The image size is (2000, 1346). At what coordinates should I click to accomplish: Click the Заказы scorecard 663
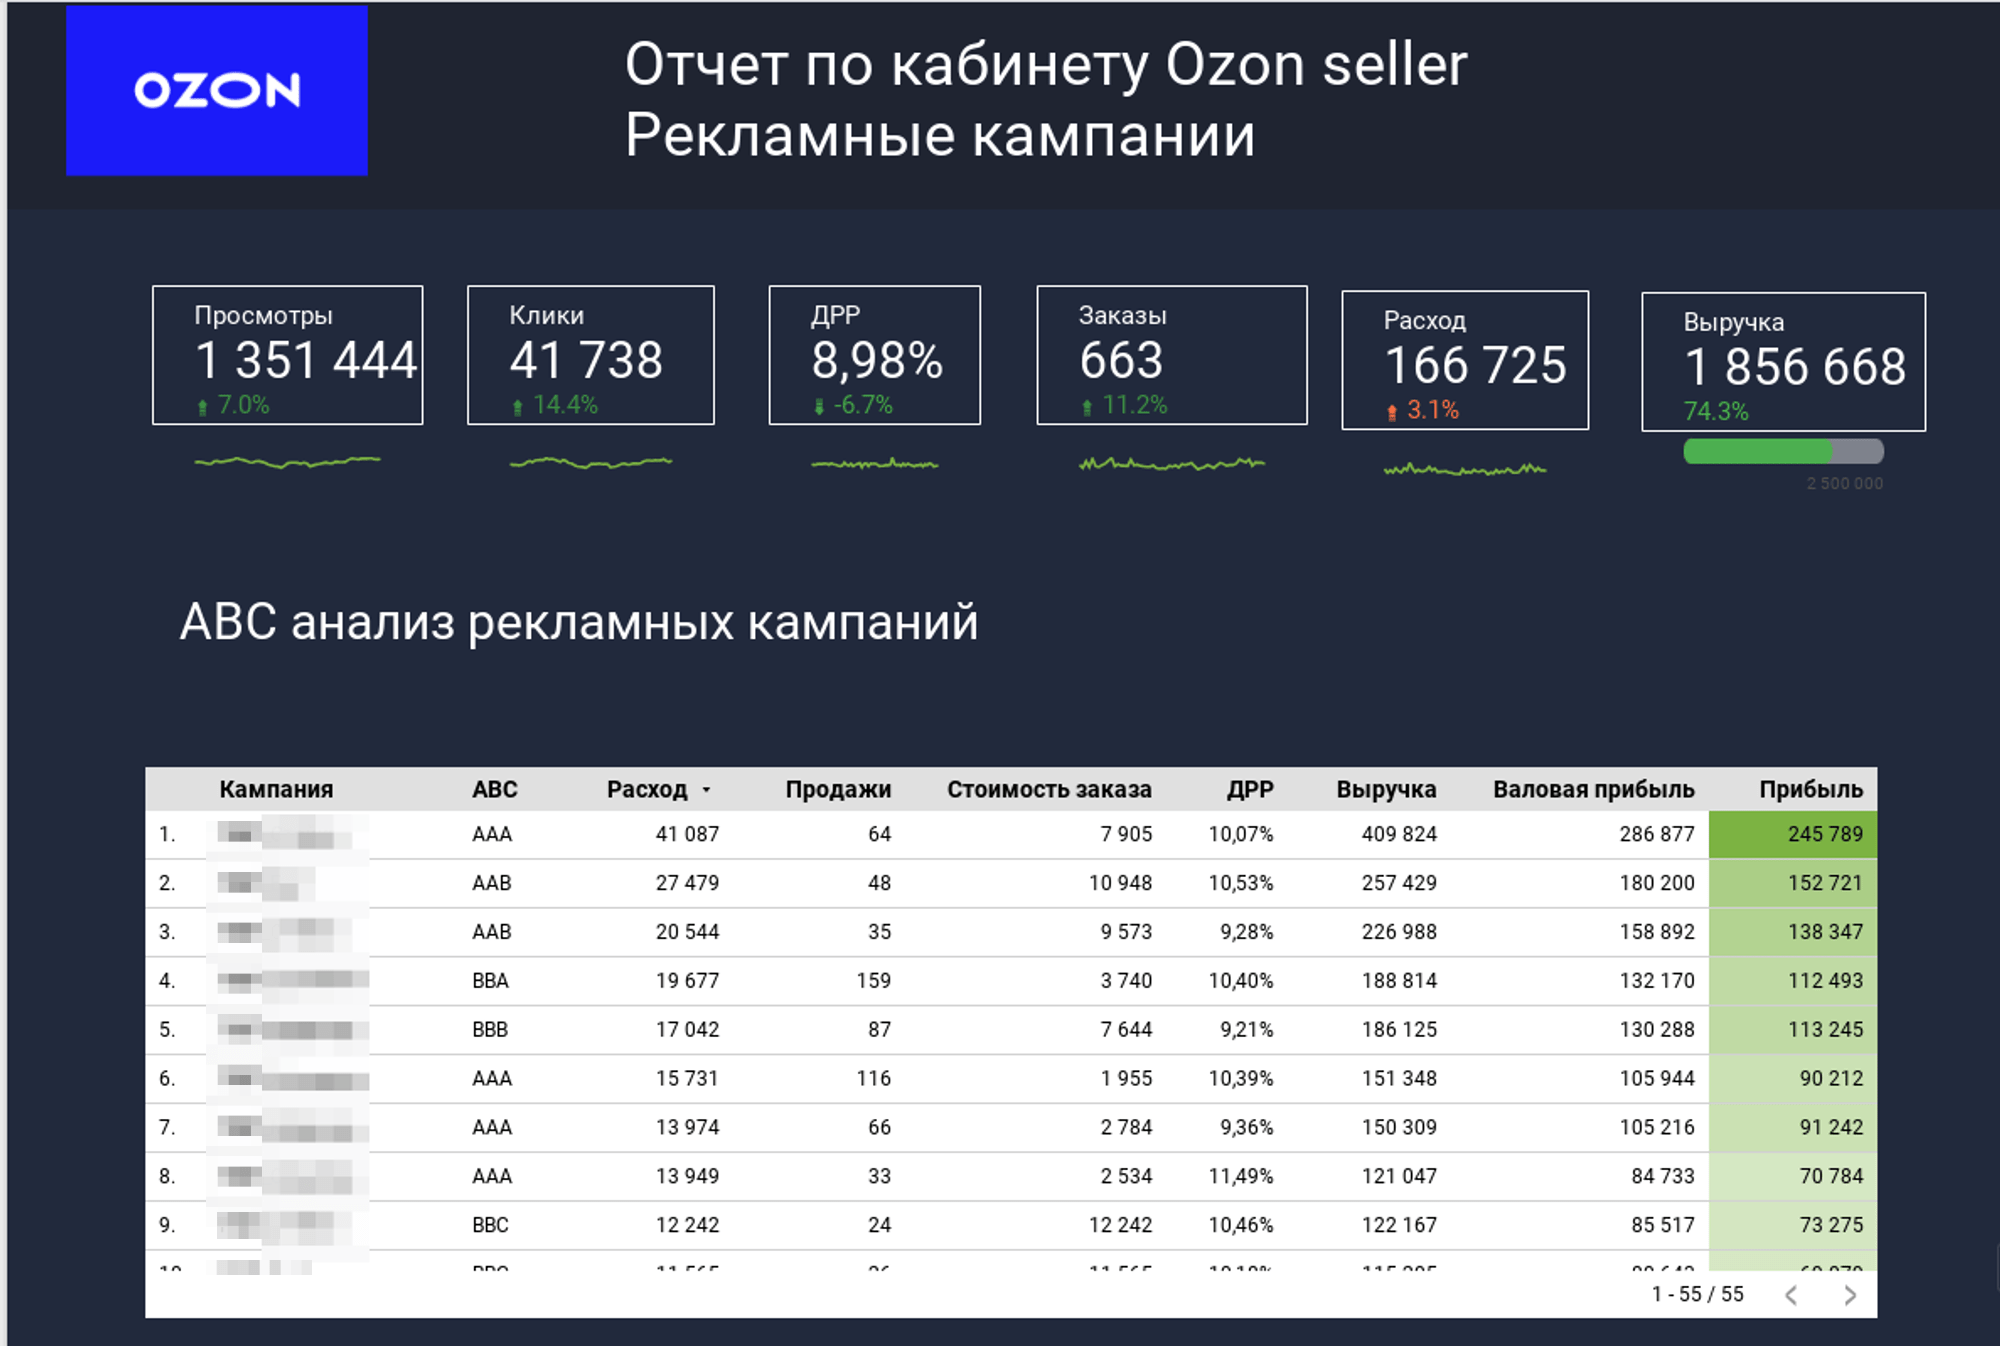[1172, 355]
